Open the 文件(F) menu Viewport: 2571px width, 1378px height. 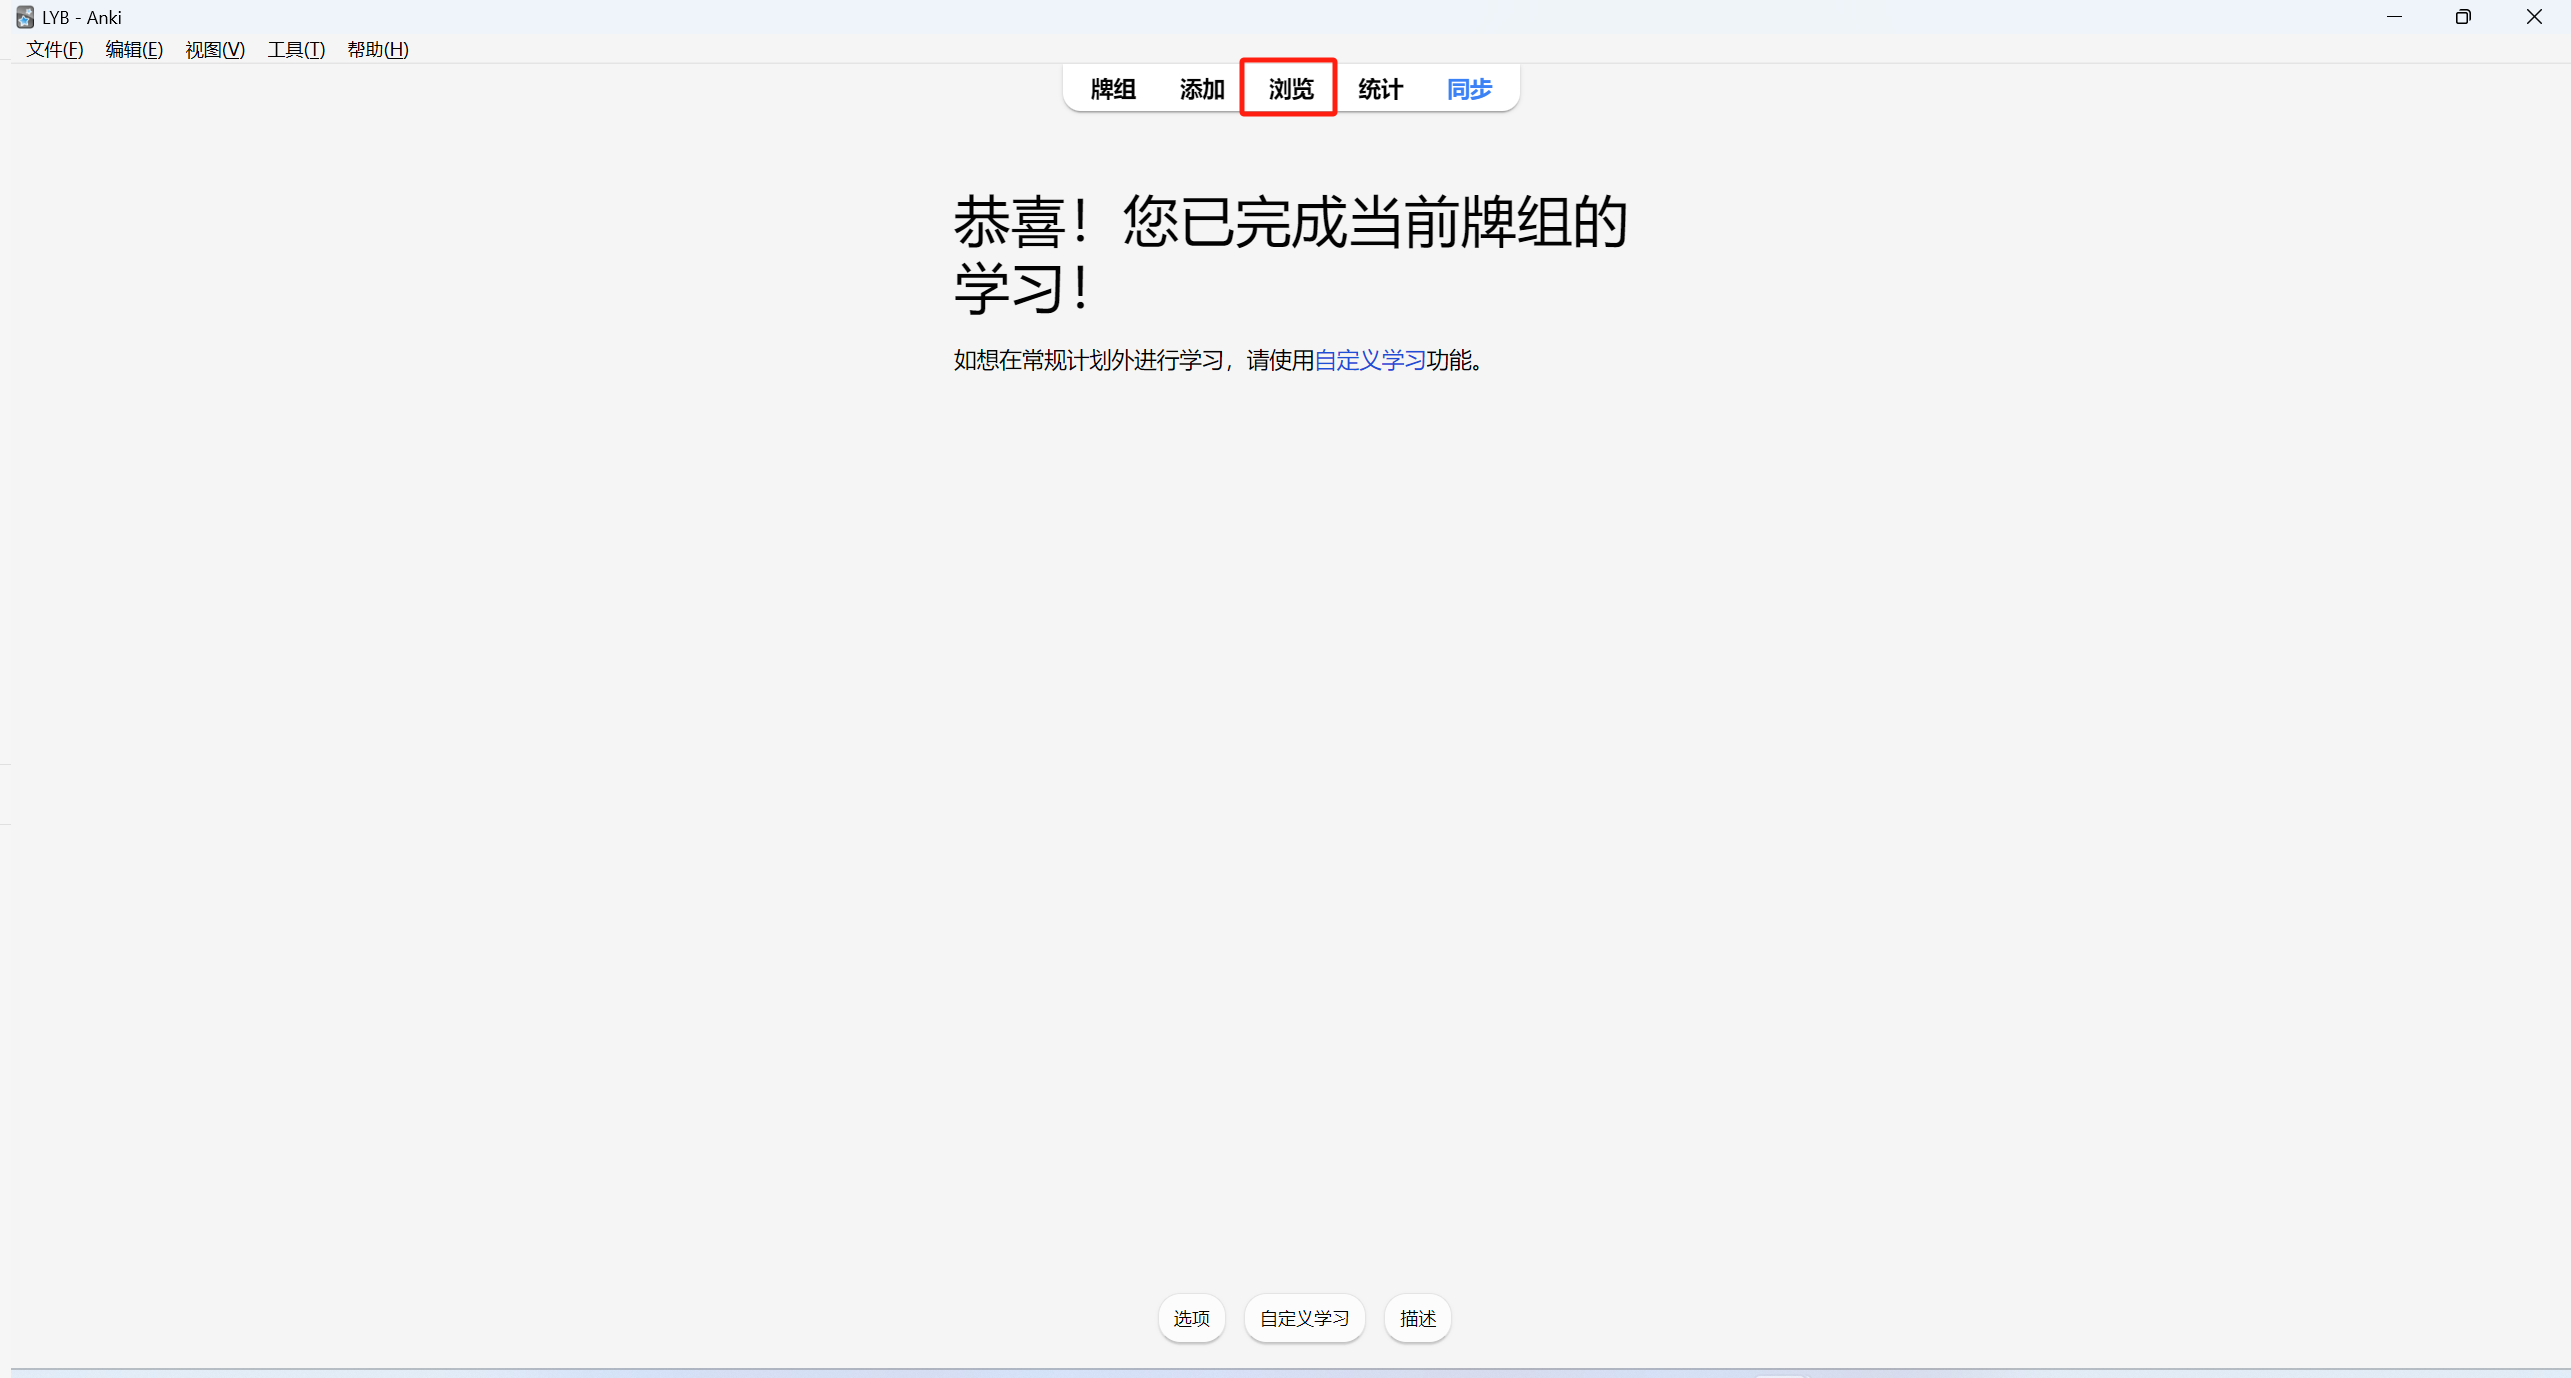pos(54,49)
